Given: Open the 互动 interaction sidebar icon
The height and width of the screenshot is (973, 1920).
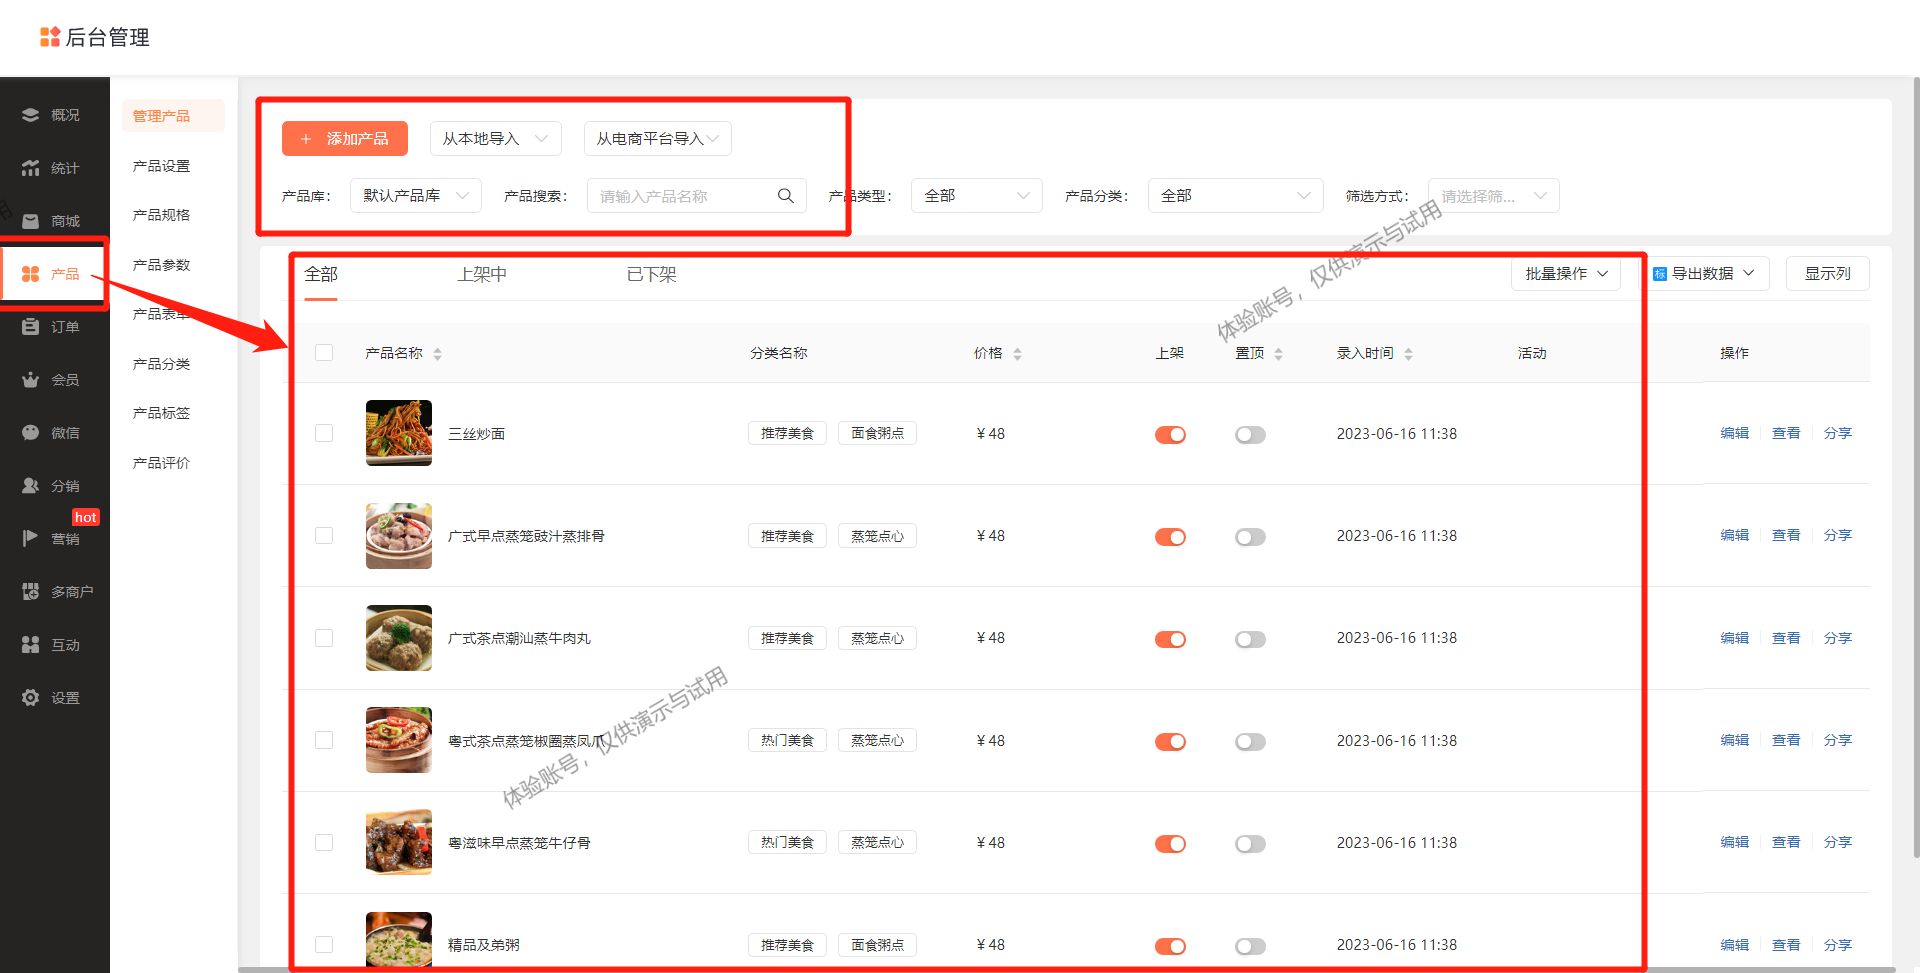Looking at the screenshot, I should click(31, 645).
